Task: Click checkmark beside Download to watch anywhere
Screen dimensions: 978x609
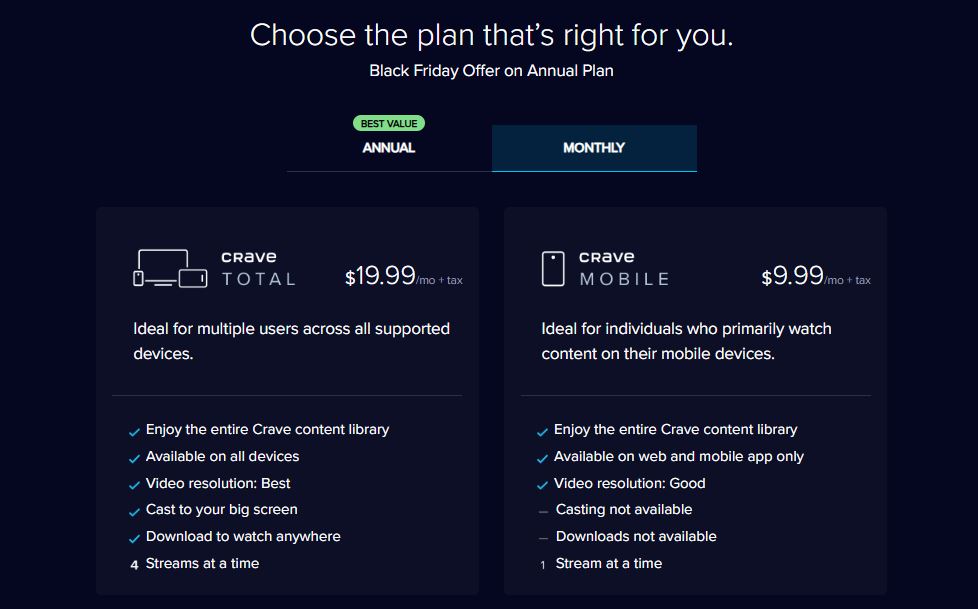Action: click(134, 538)
